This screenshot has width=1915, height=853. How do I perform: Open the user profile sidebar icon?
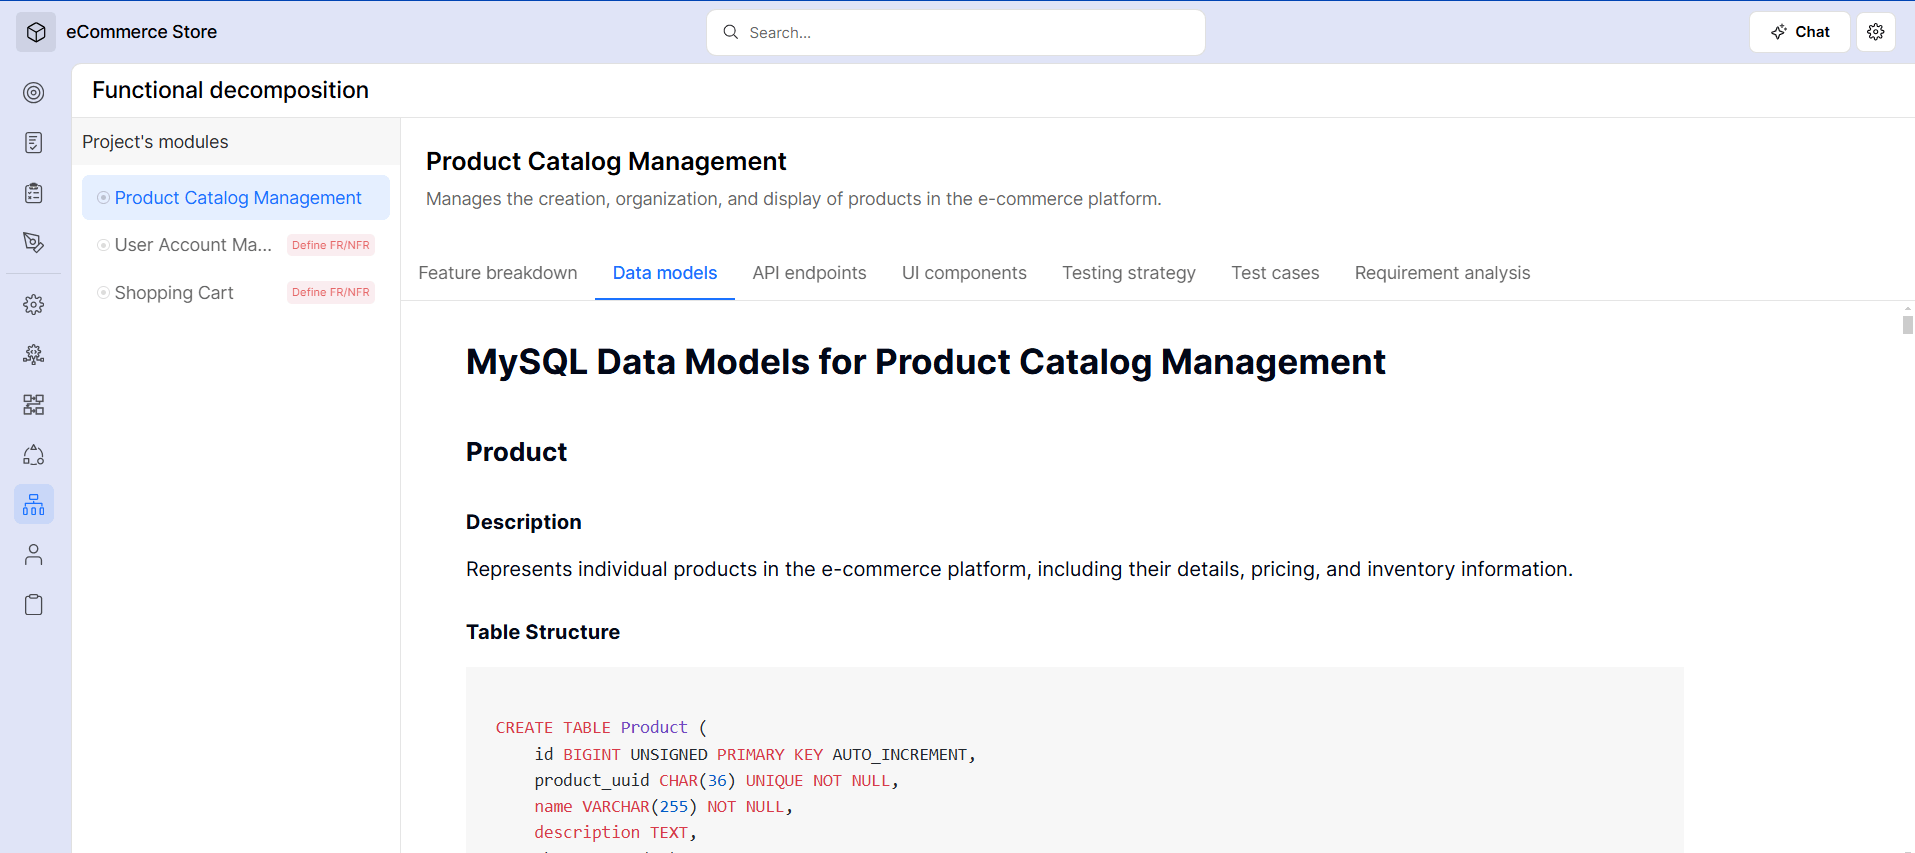[34, 555]
